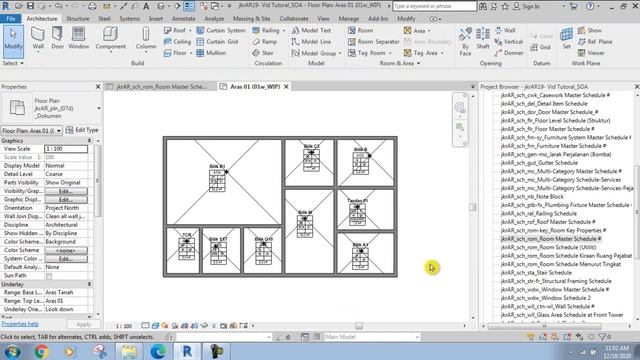Select jkrAR_sch_rom_Room Master Schedule in browser

click(551, 239)
